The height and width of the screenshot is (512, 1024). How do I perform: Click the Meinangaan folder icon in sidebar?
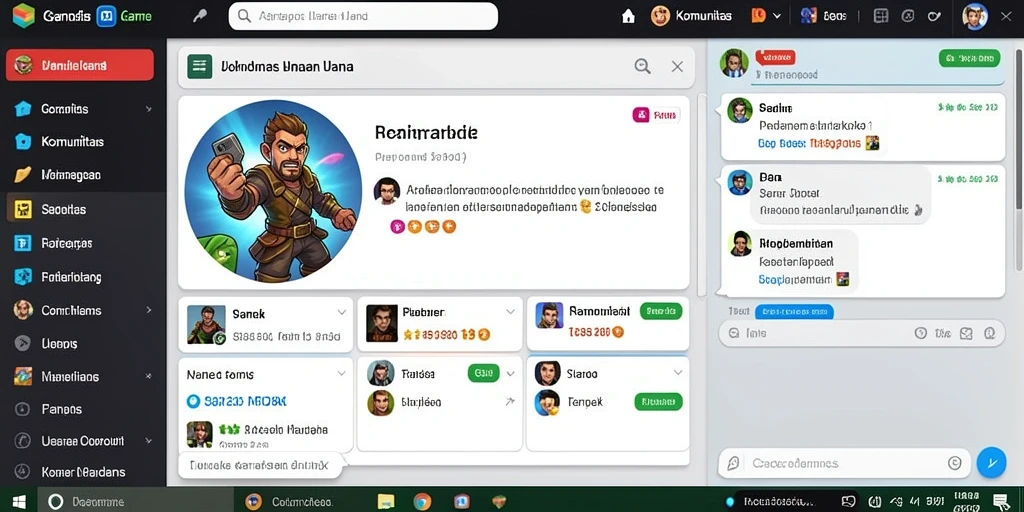tap(23, 175)
